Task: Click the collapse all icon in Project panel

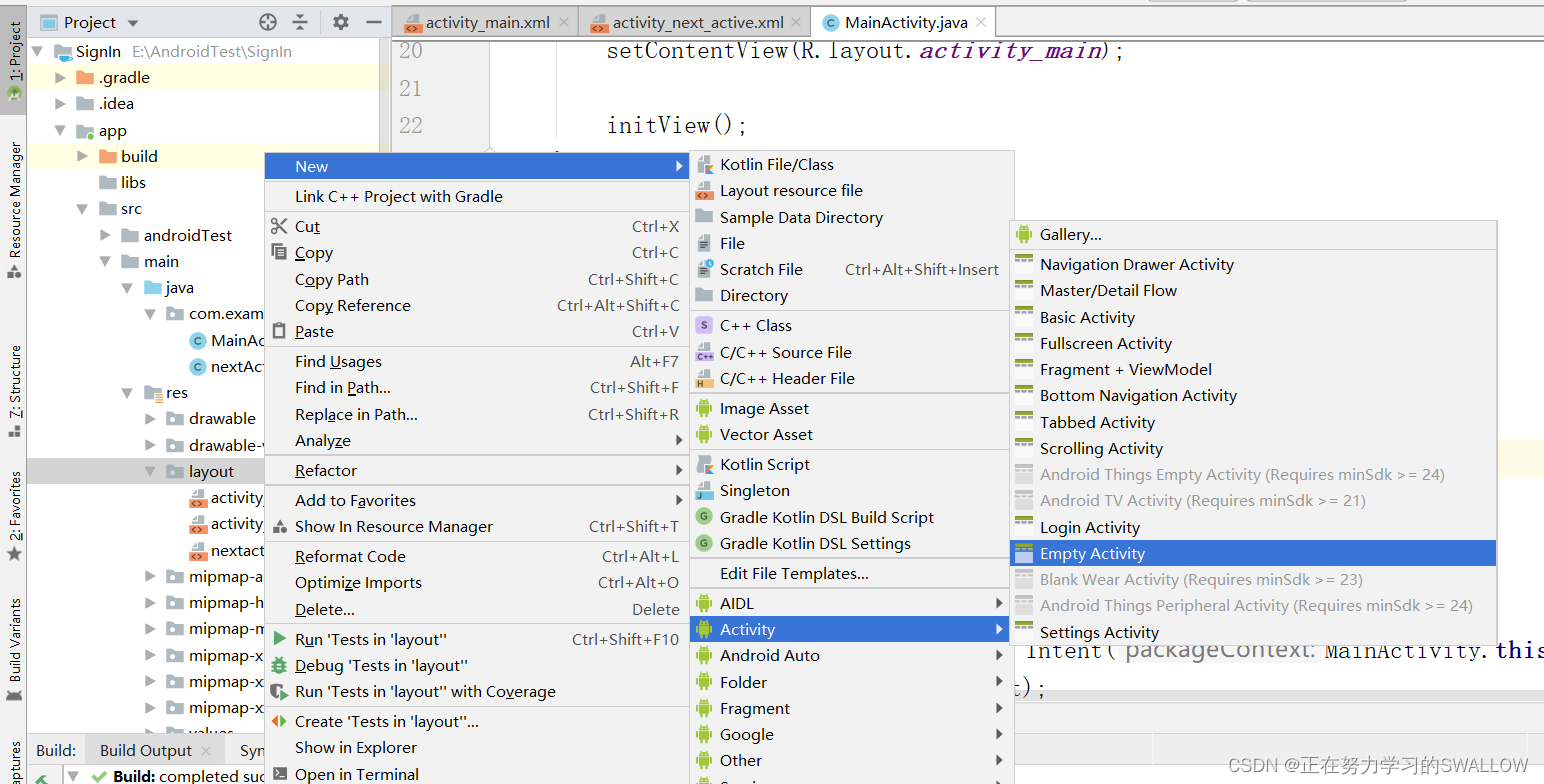Action: [x=300, y=22]
